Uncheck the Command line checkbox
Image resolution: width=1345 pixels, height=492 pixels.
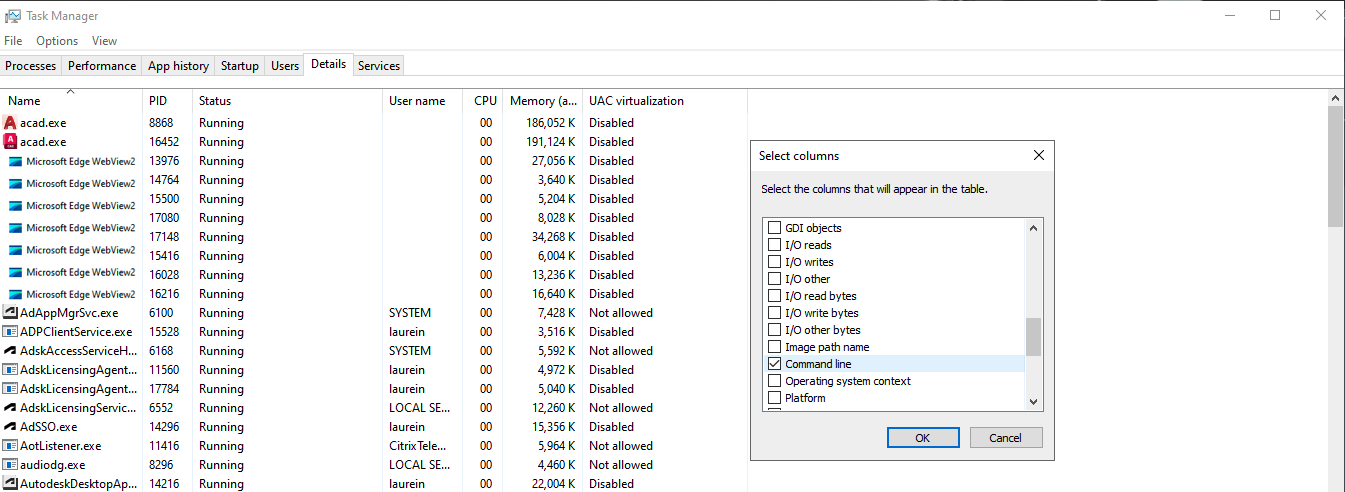[774, 364]
